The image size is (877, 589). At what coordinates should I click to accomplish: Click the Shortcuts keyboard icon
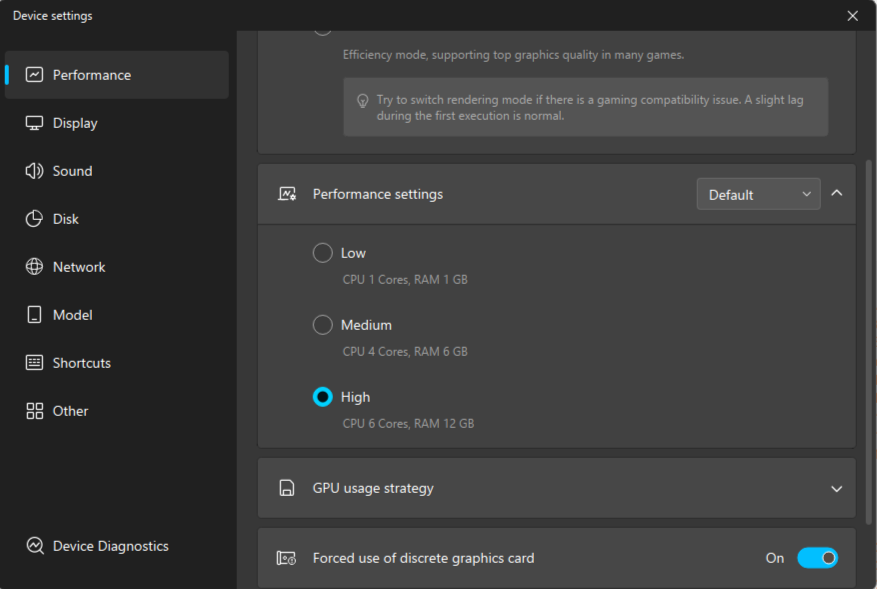click(x=35, y=363)
